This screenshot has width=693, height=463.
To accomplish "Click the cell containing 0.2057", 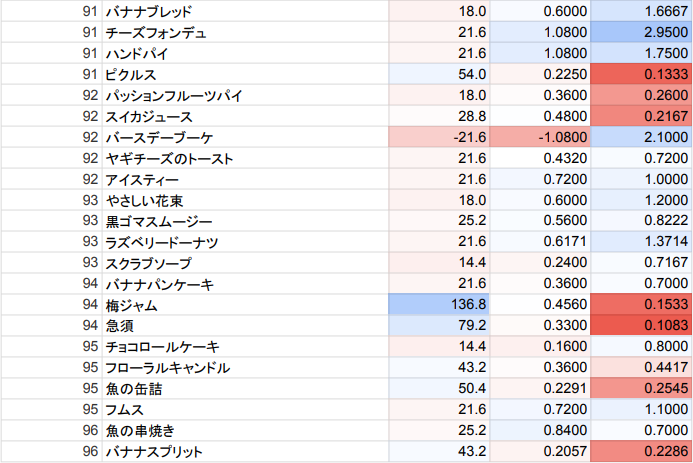I will (x=541, y=452).
